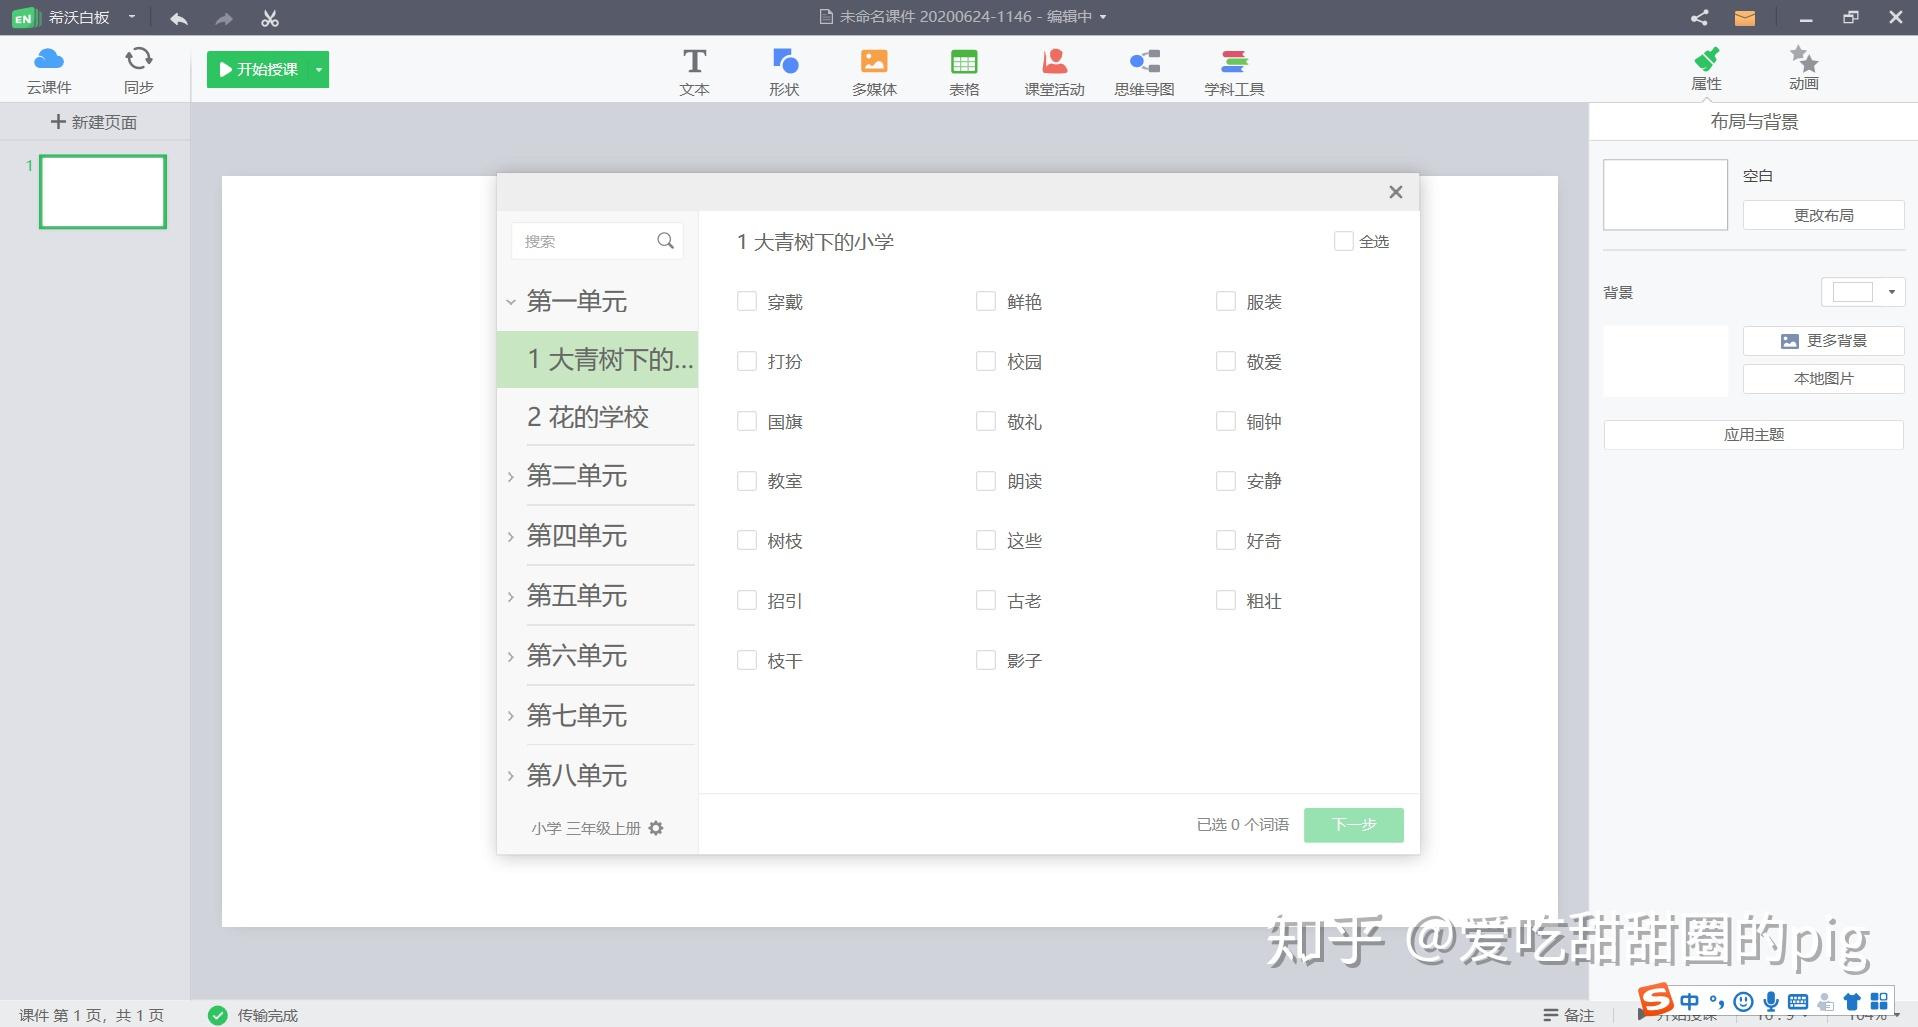Viewport: 1918px width, 1027px height.
Task: Click the 更改布局 change layout button
Action: click(x=1823, y=215)
